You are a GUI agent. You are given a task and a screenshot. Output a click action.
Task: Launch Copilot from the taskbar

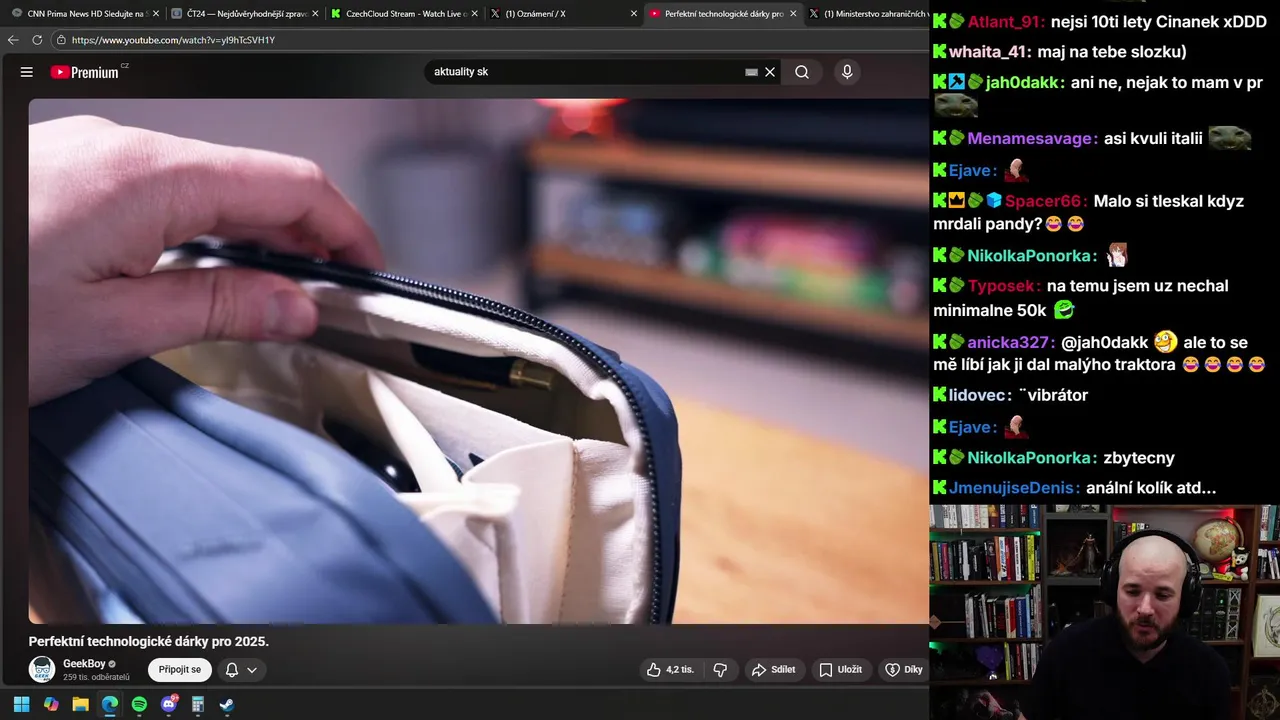(51, 704)
